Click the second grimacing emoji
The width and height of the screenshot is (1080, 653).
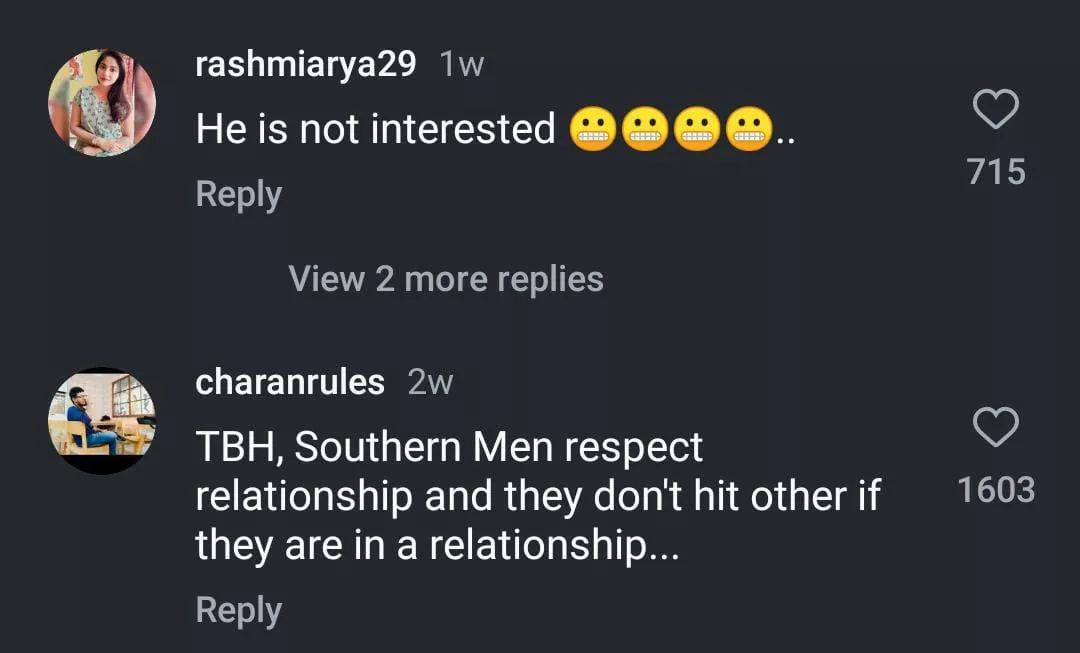click(x=645, y=130)
